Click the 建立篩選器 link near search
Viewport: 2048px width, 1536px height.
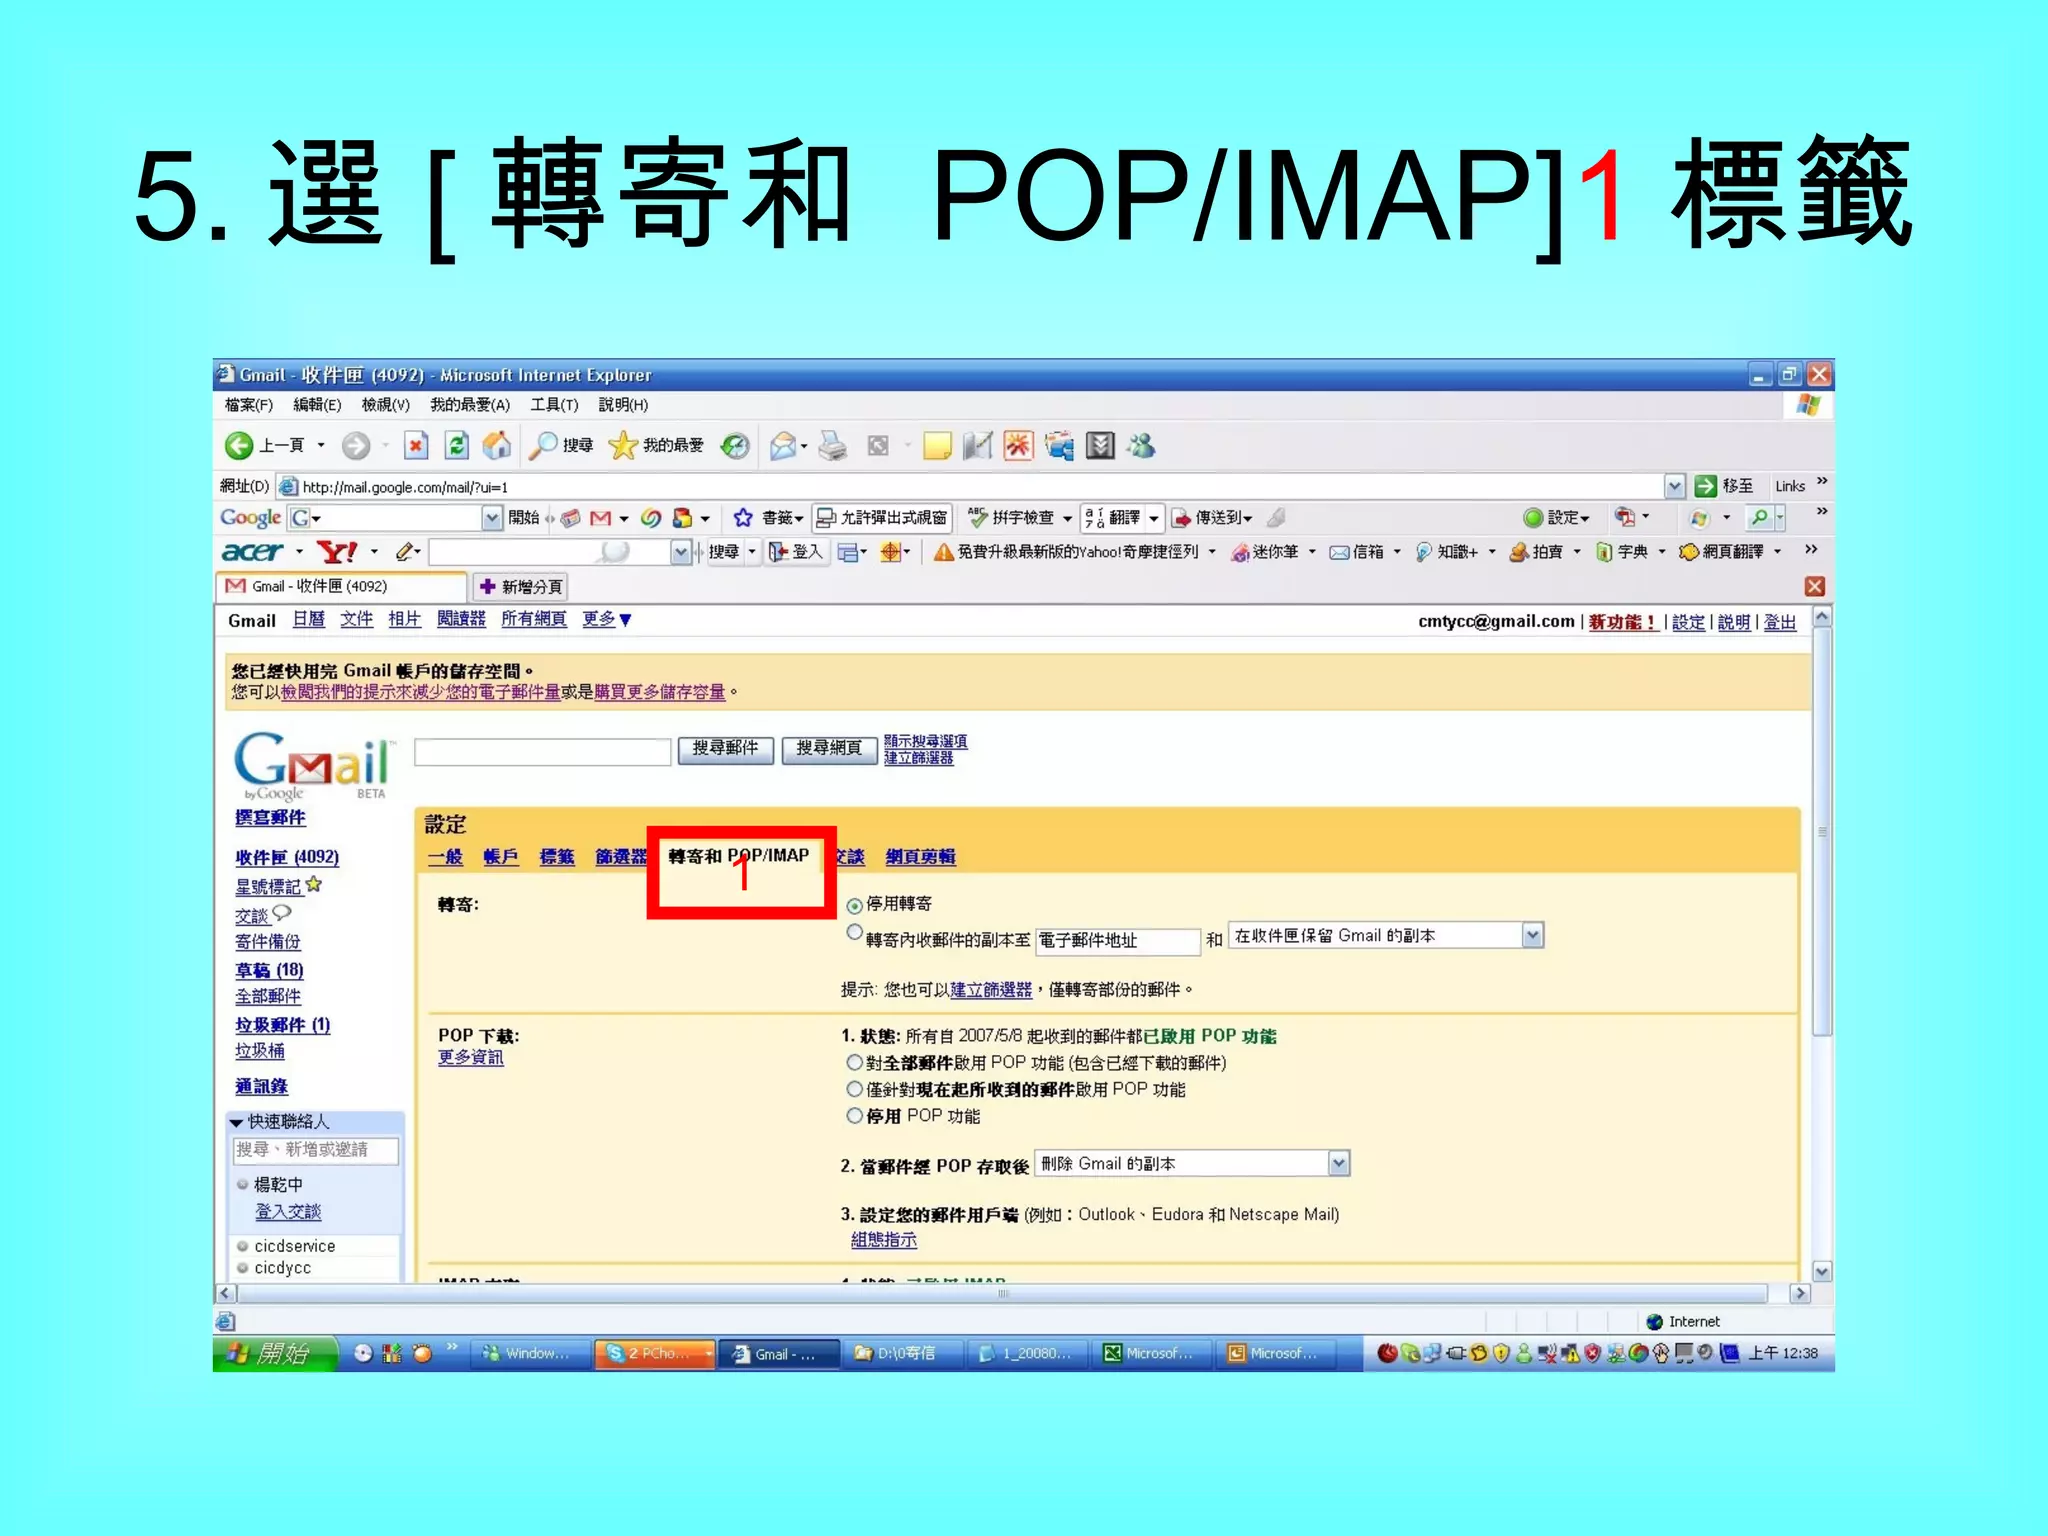pyautogui.click(x=918, y=758)
